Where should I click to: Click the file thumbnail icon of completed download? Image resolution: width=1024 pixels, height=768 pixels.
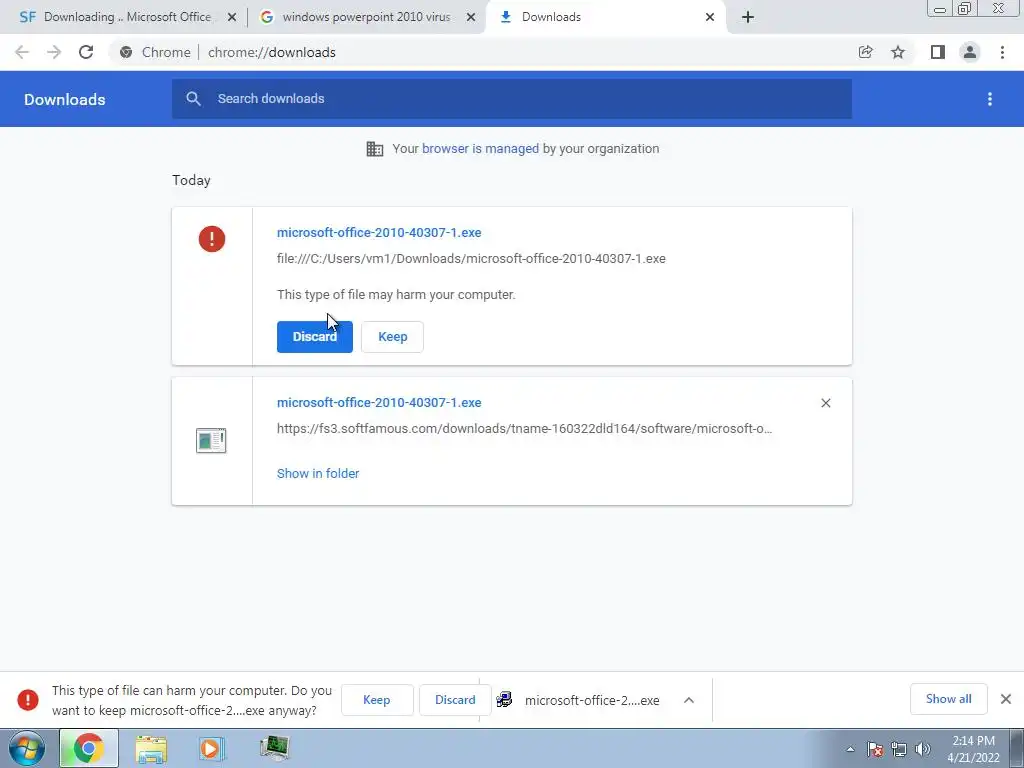211,440
